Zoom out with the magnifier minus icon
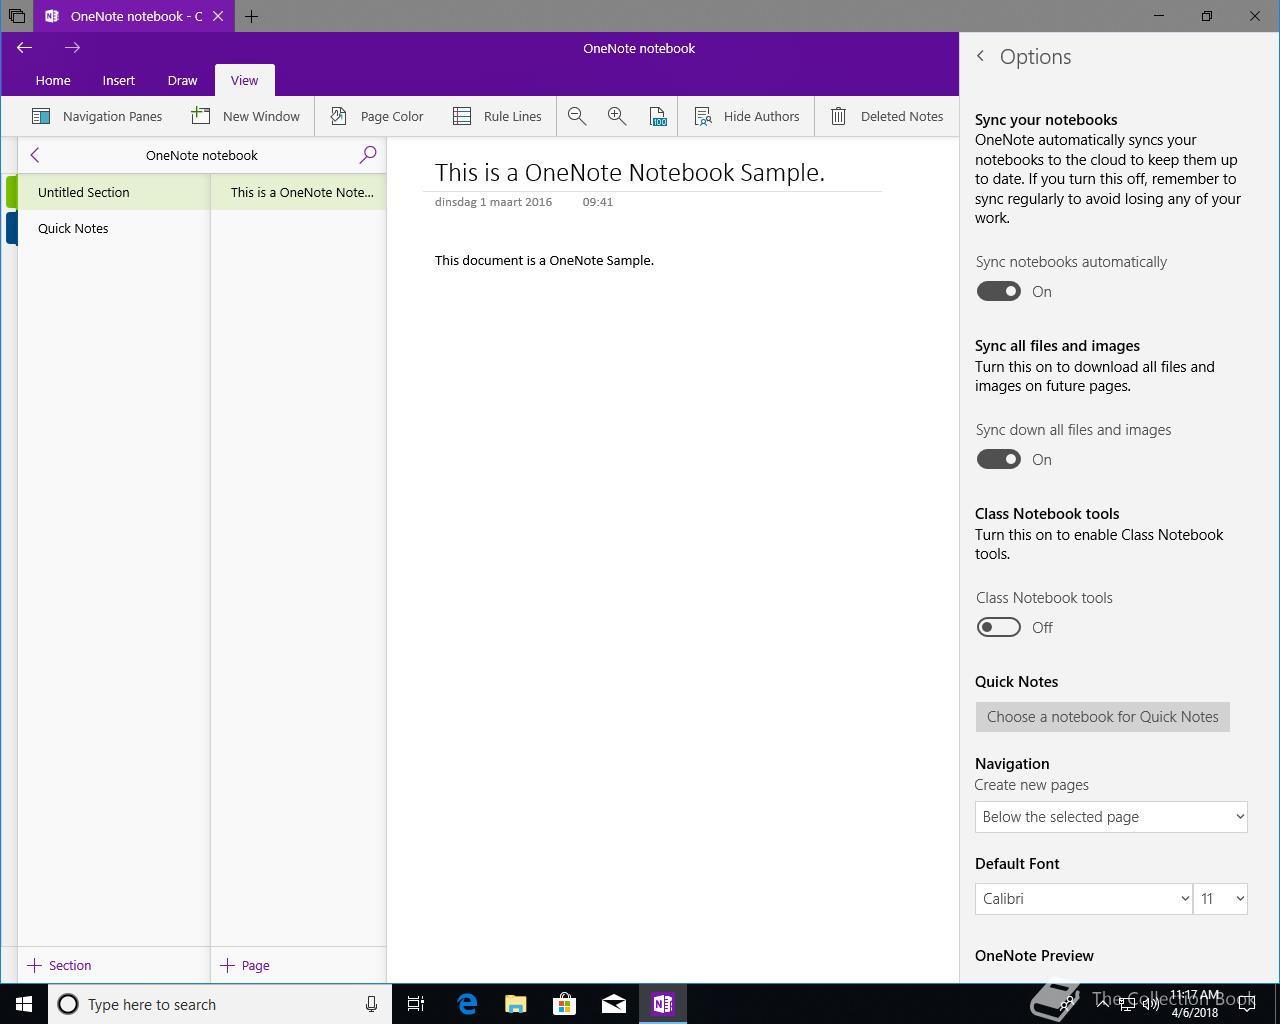This screenshot has width=1280, height=1024. [577, 116]
